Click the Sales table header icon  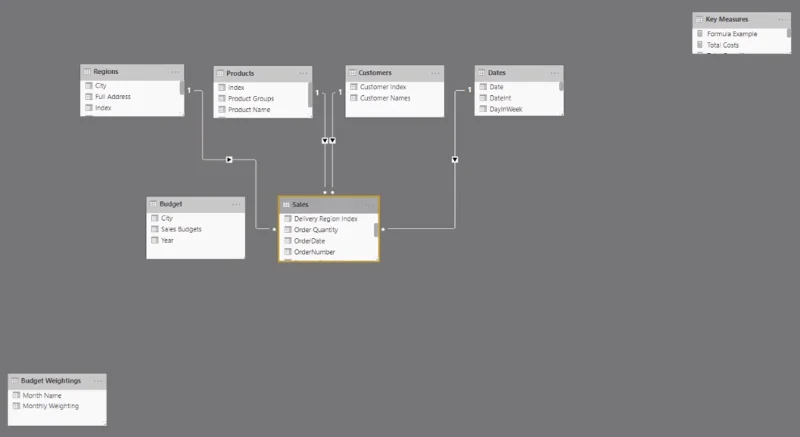coord(286,204)
